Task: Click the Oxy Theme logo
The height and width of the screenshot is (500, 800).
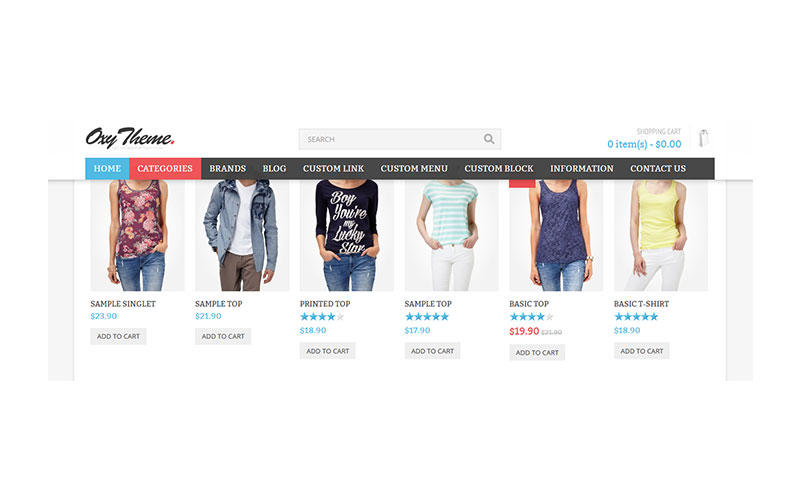Action: click(x=130, y=138)
